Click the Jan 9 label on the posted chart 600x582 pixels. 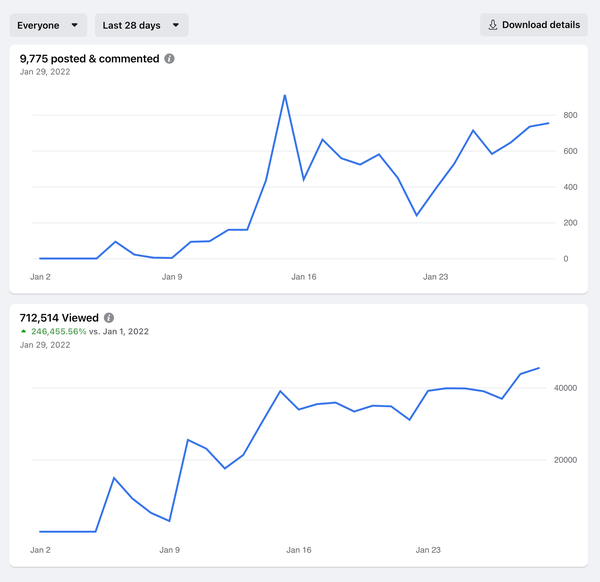click(x=172, y=277)
